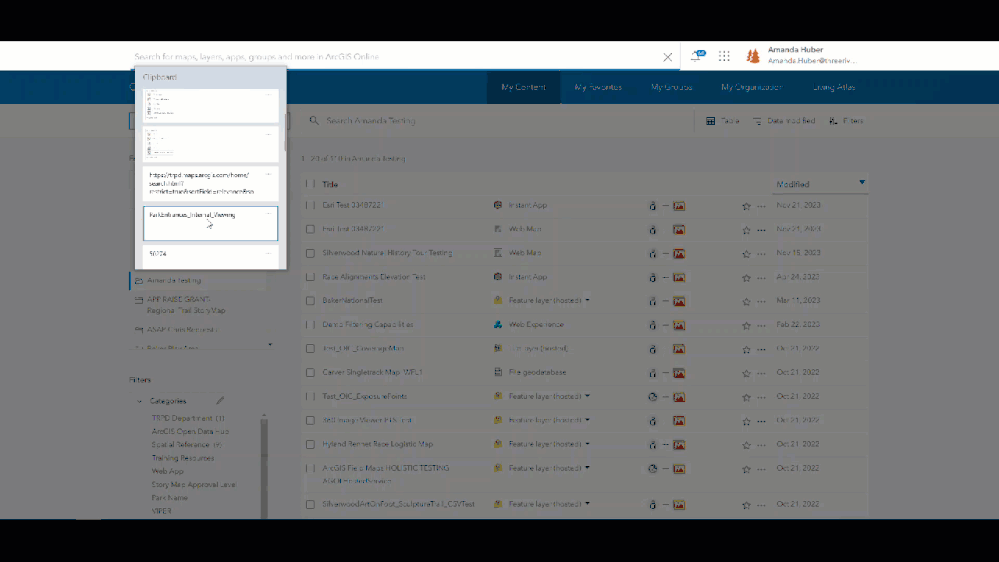Clear the top search bar with X
Image resolution: width=999 pixels, height=562 pixels.
(x=667, y=57)
